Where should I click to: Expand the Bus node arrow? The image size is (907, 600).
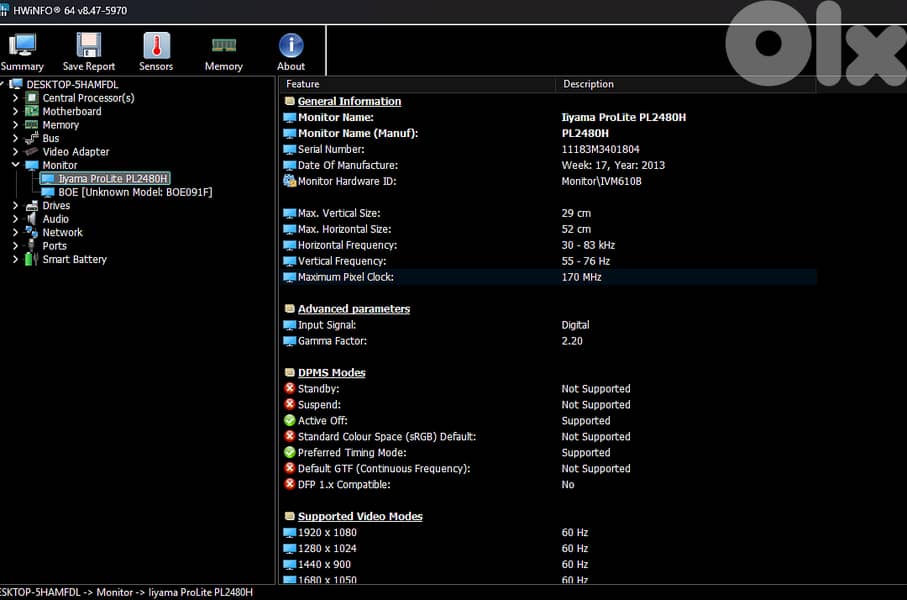pos(16,138)
